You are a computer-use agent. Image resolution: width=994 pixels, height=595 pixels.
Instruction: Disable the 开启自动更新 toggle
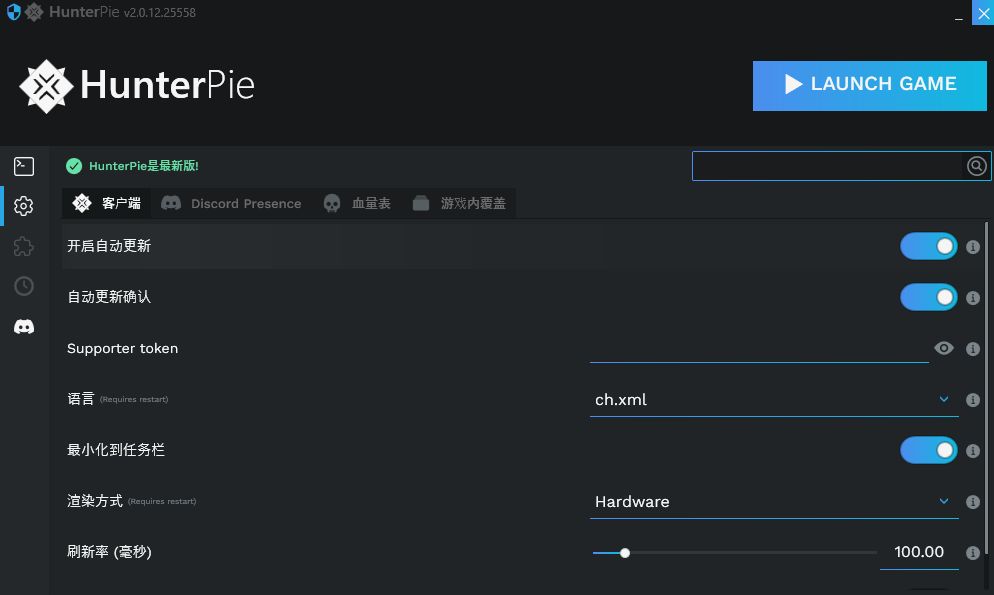(x=928, y=246)
